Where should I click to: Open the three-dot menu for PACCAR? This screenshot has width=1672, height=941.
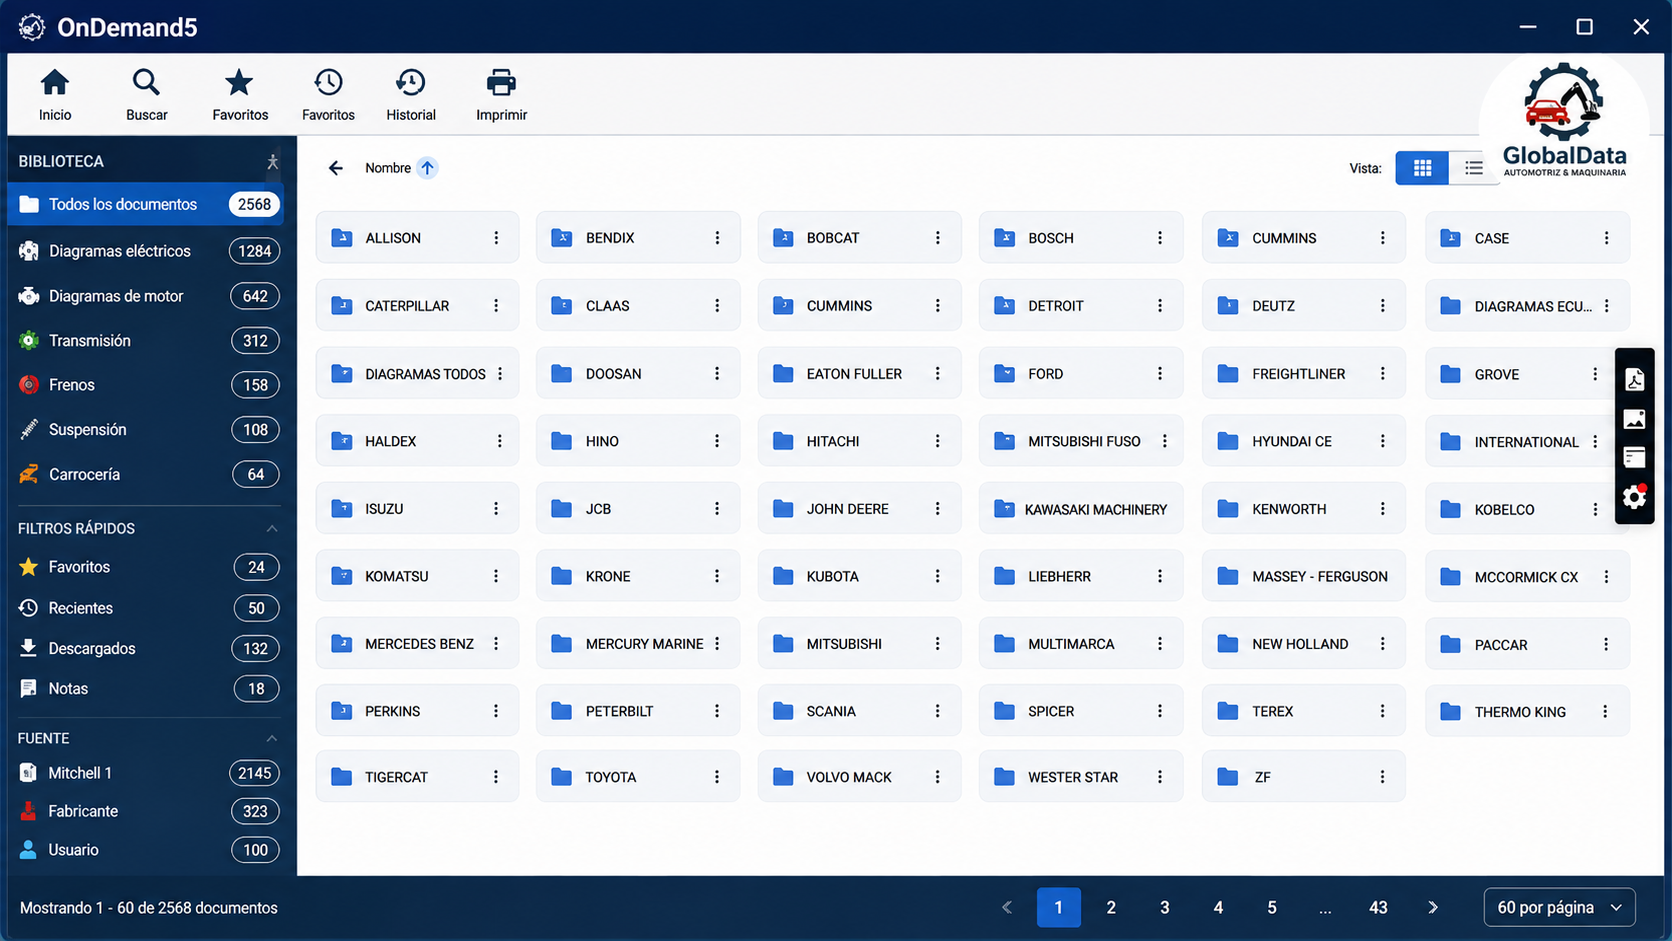coord(1606,645)
